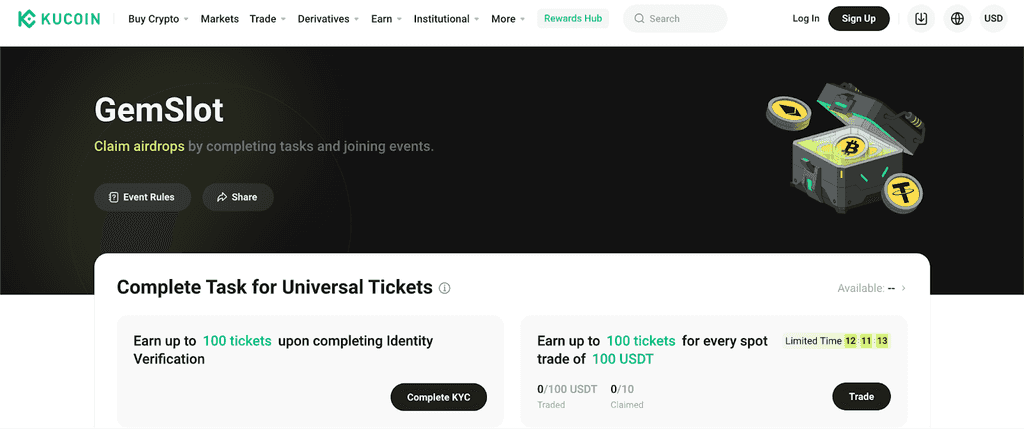Screen dimensions: 1024x429
Task: Click the Log In link
Action: [x=806, y=19]
